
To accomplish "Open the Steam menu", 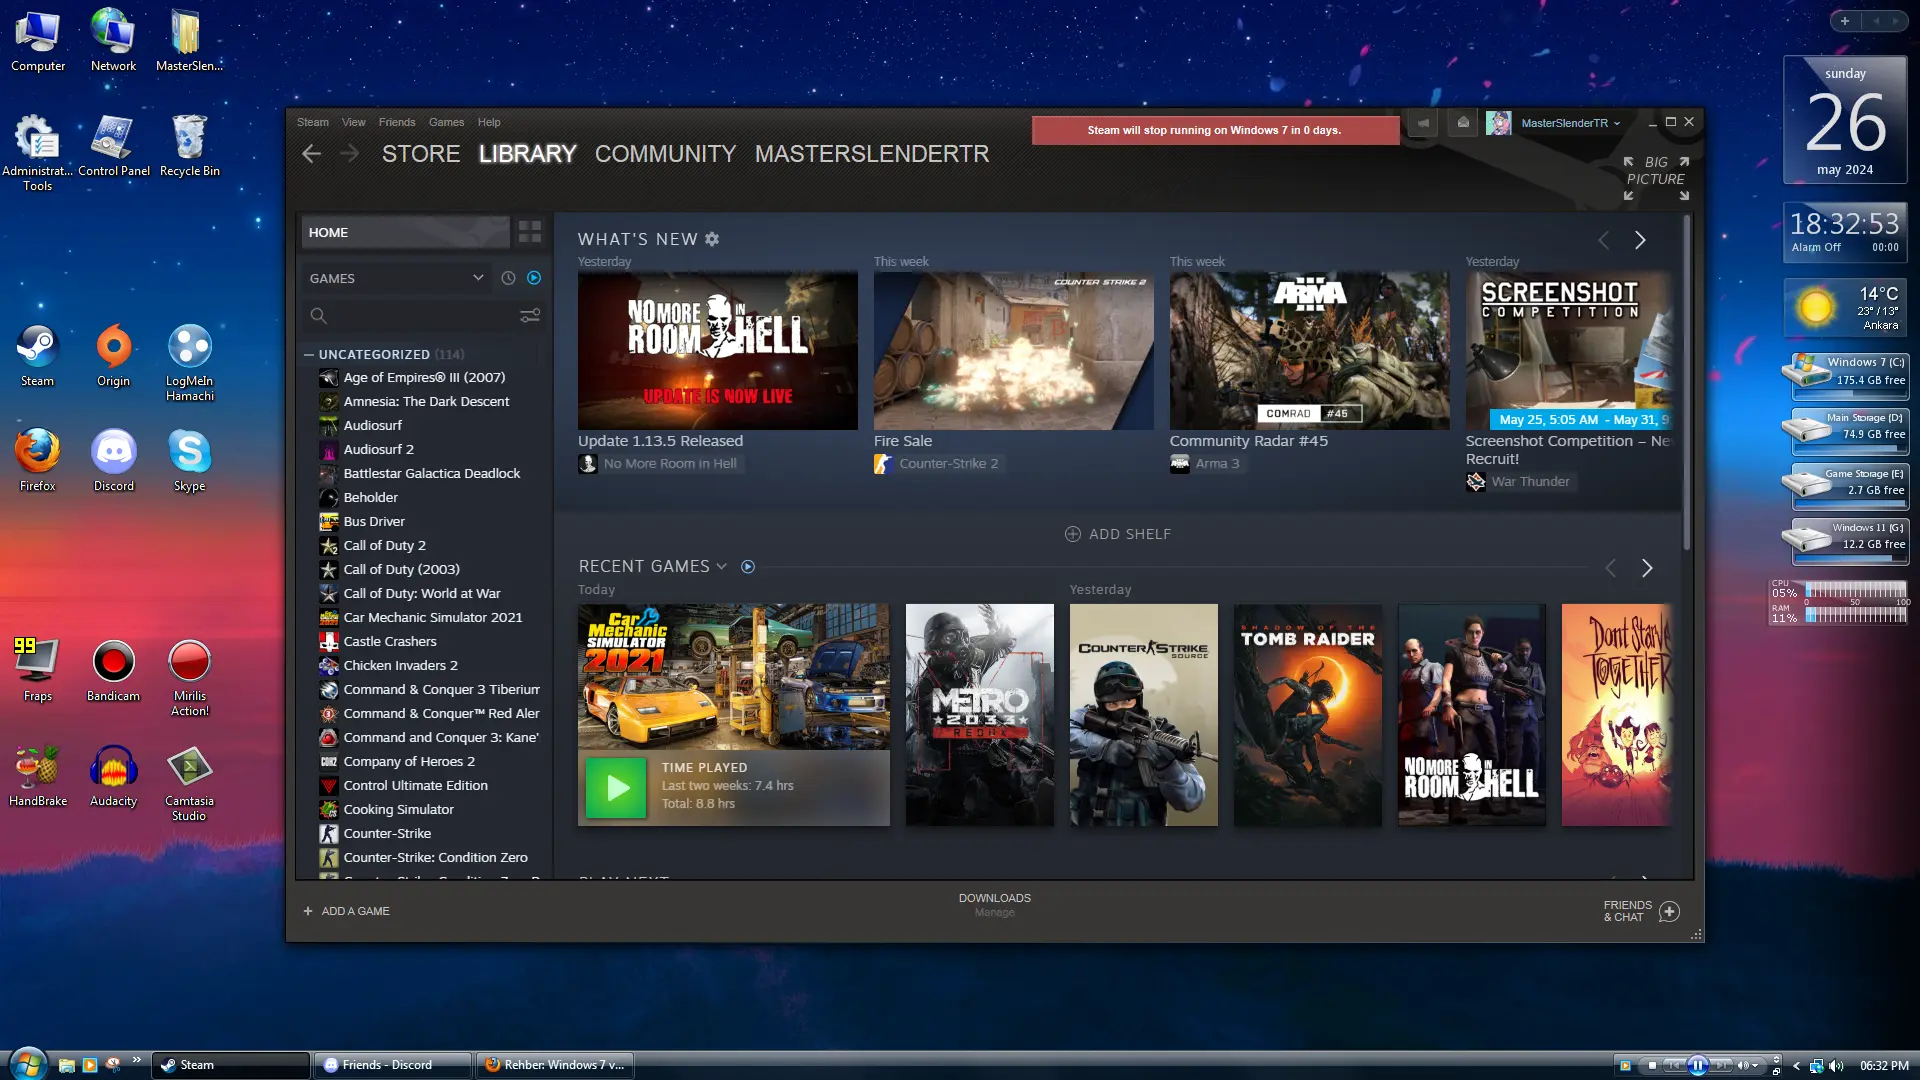I will tap(312, 122).
